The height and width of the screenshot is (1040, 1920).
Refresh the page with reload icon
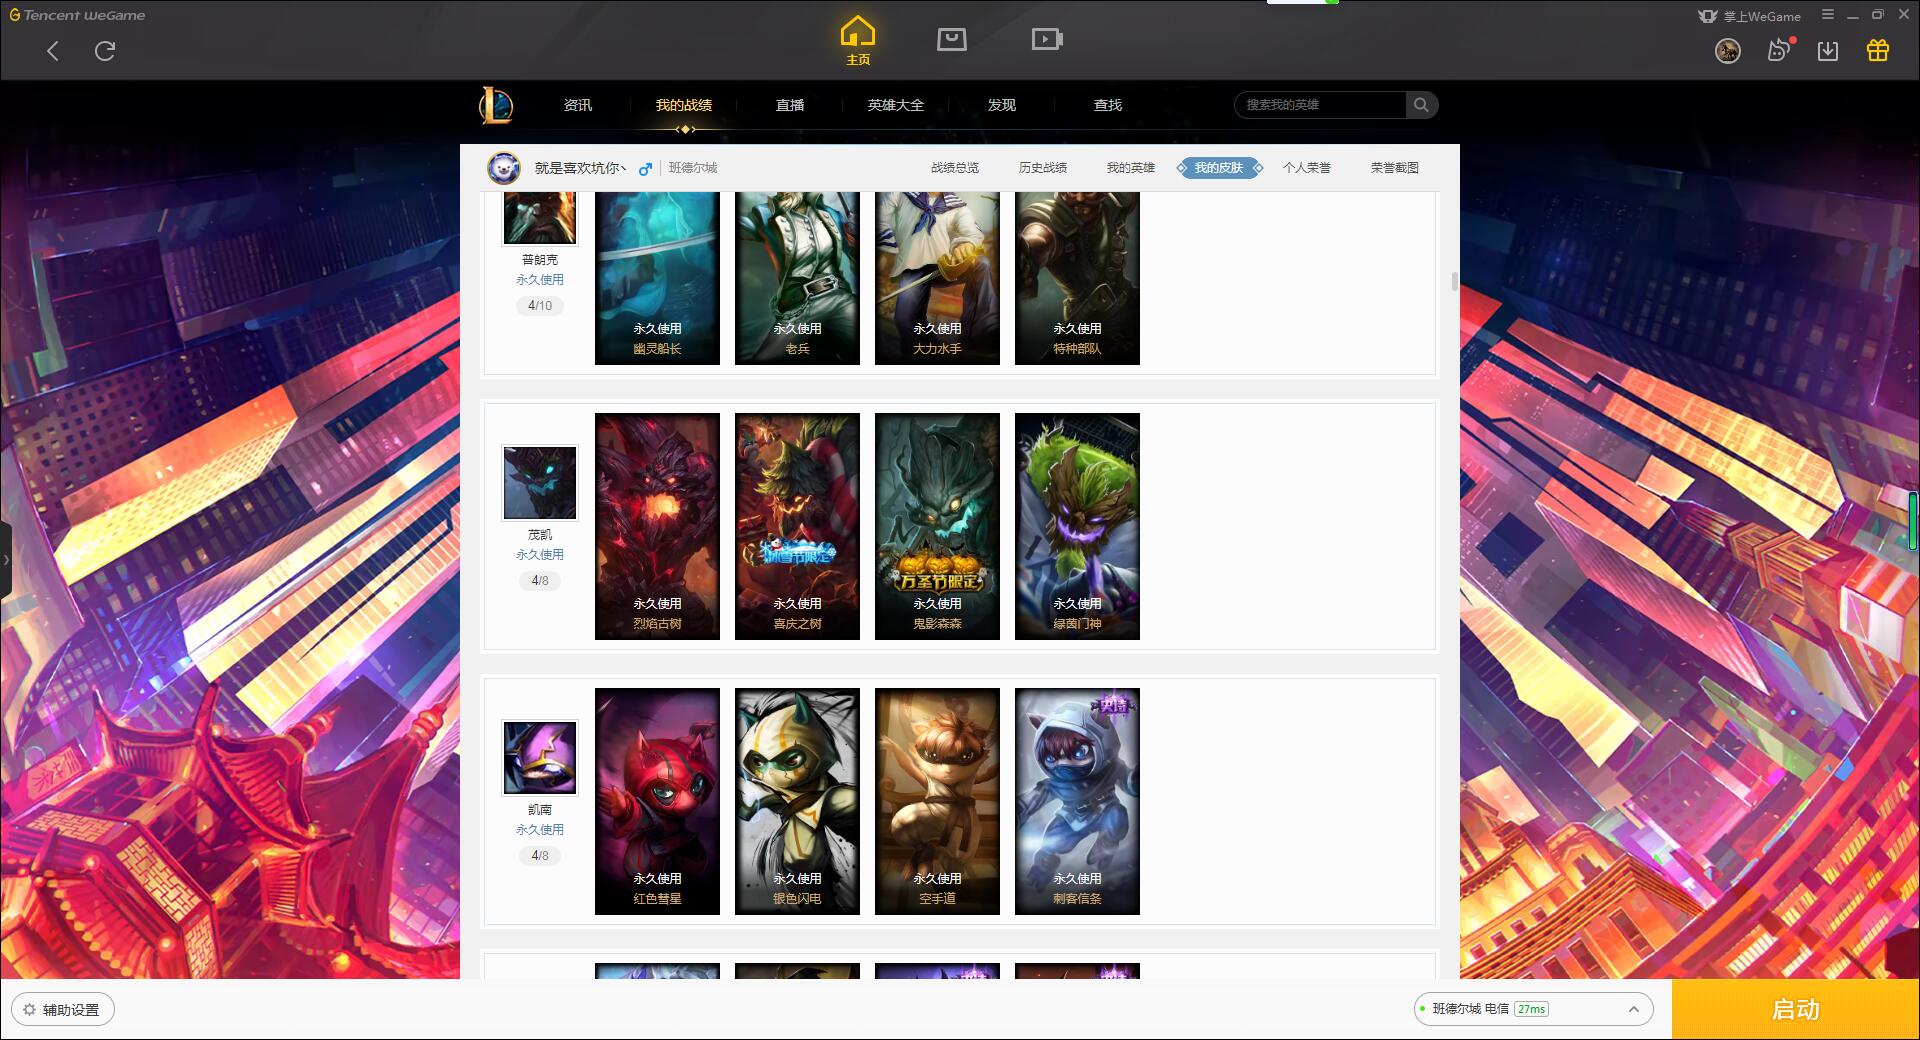click(105, 51)
